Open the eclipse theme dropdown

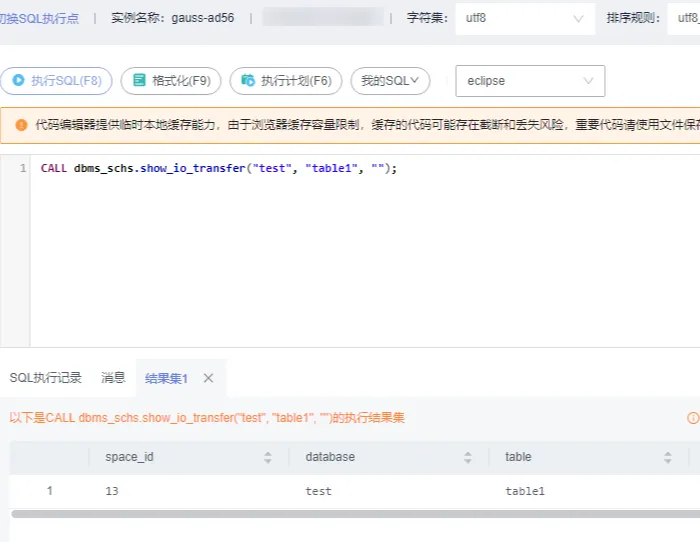click(x=530, y=81)
